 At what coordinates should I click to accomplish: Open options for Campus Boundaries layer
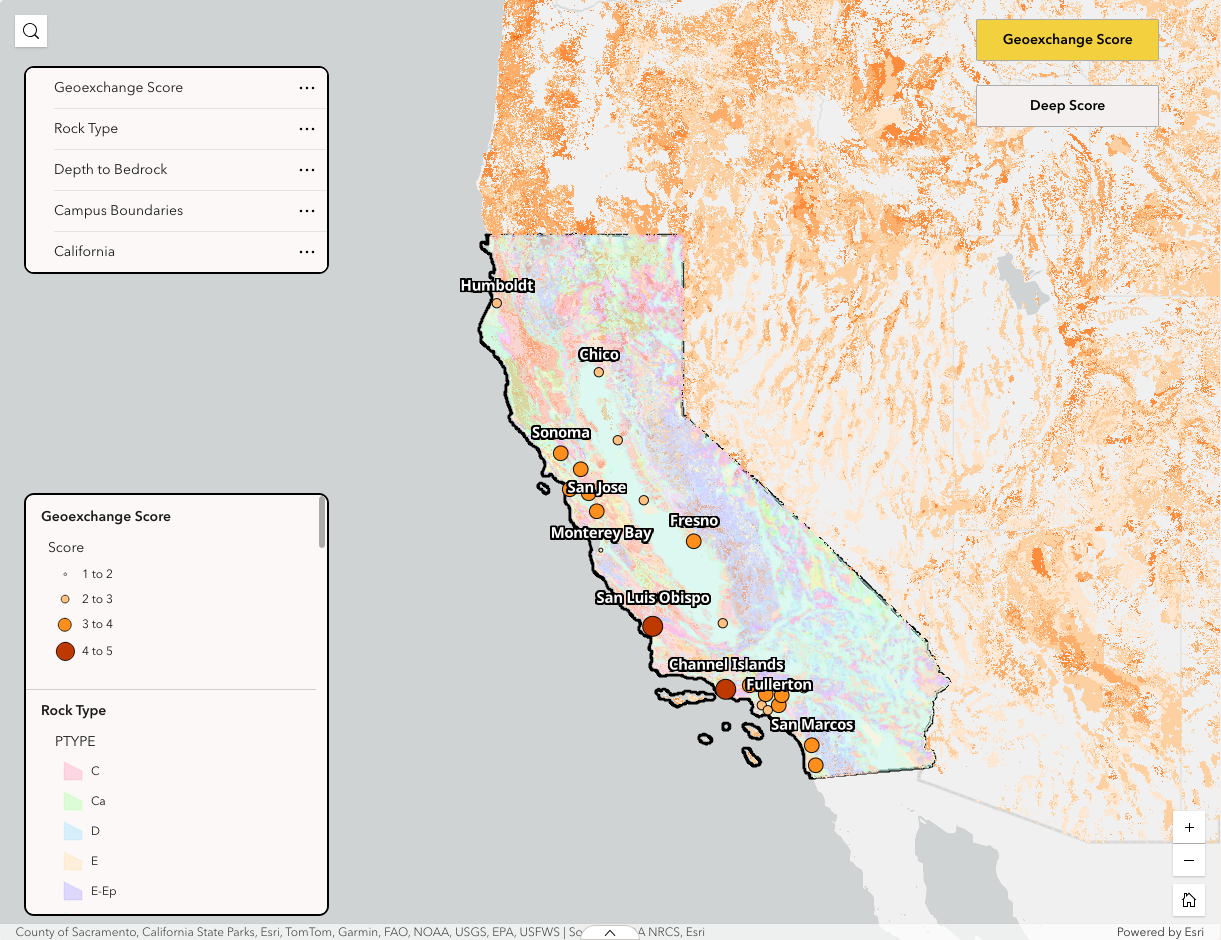point(307,211)
